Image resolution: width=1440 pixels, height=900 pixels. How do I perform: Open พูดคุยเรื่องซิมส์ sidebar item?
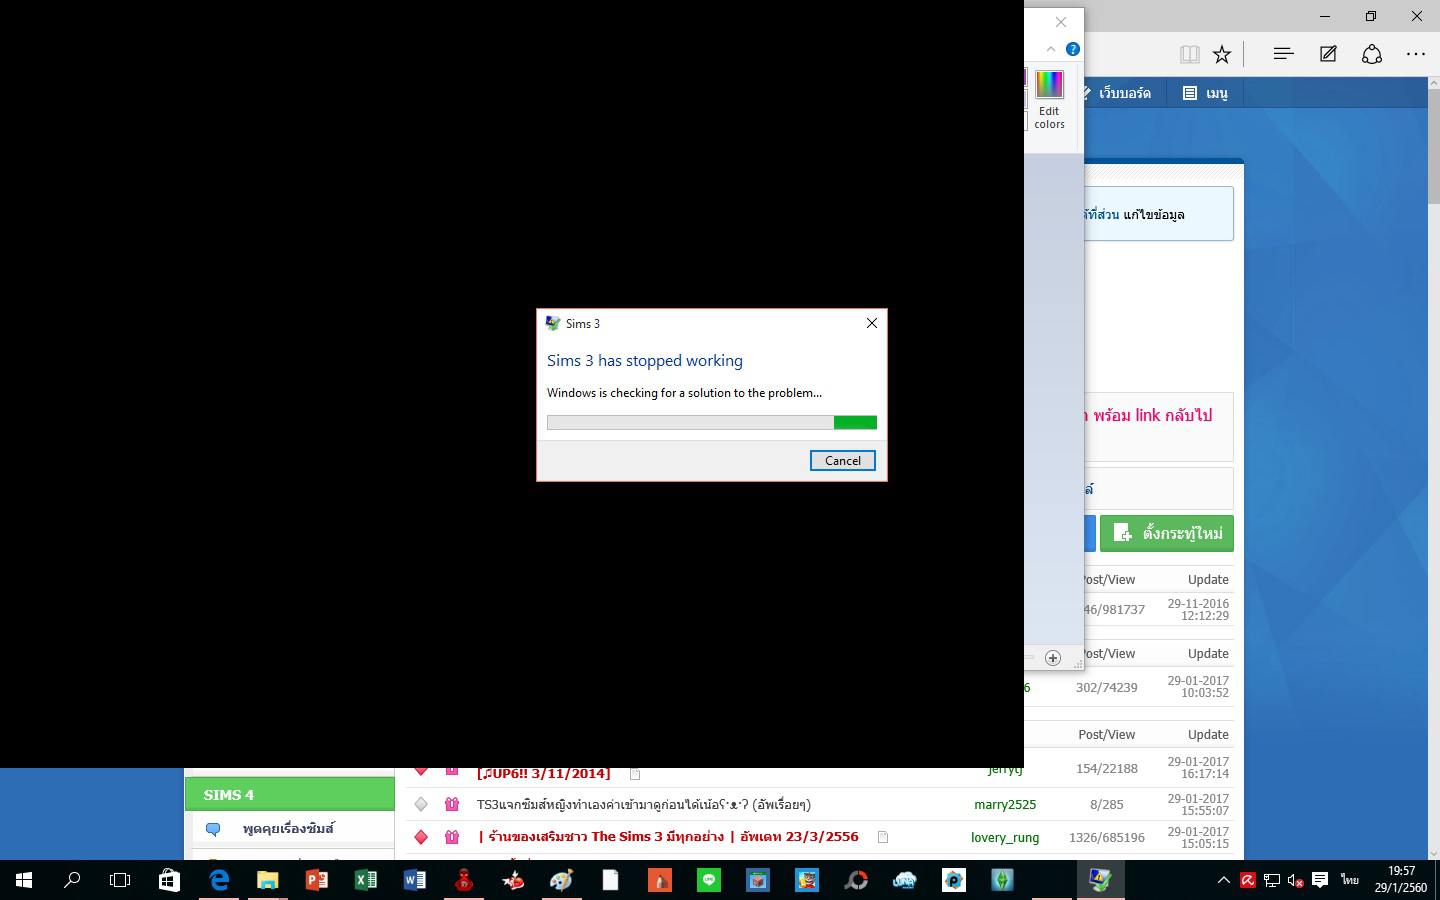click(x=288, y=828)
